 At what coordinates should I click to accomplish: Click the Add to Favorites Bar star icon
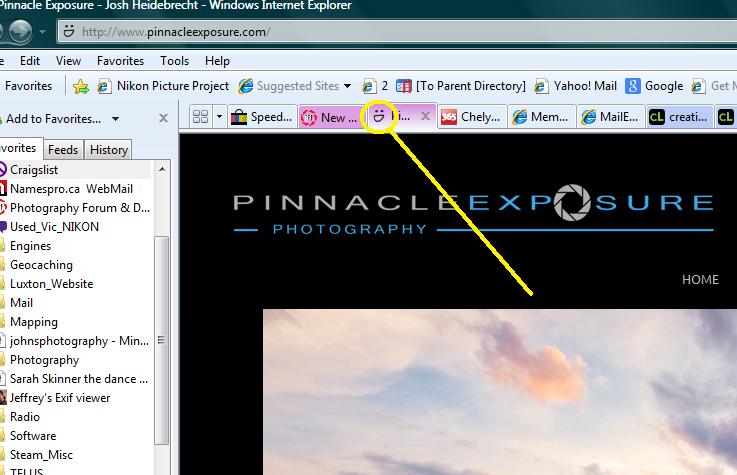[x=81, y=86]
